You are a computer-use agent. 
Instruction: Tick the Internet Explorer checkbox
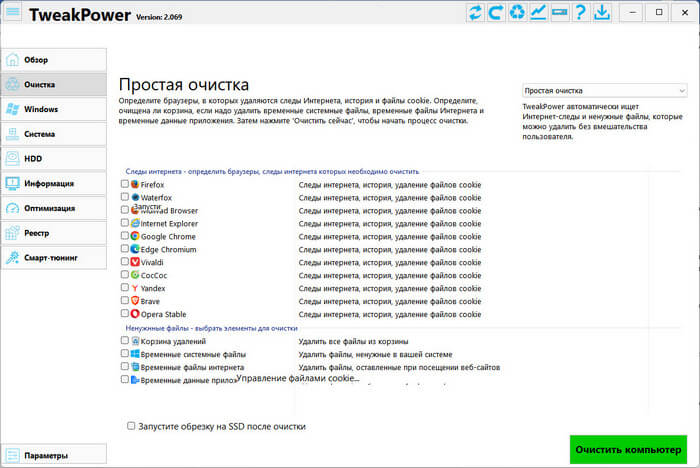(125, 222)
